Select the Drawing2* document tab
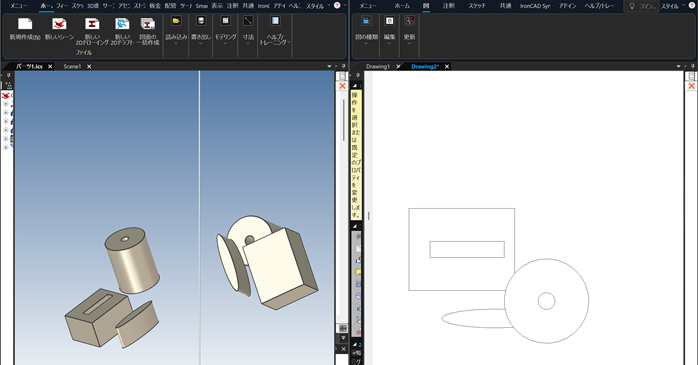698x365 pixels. click(x=425, y=66)
